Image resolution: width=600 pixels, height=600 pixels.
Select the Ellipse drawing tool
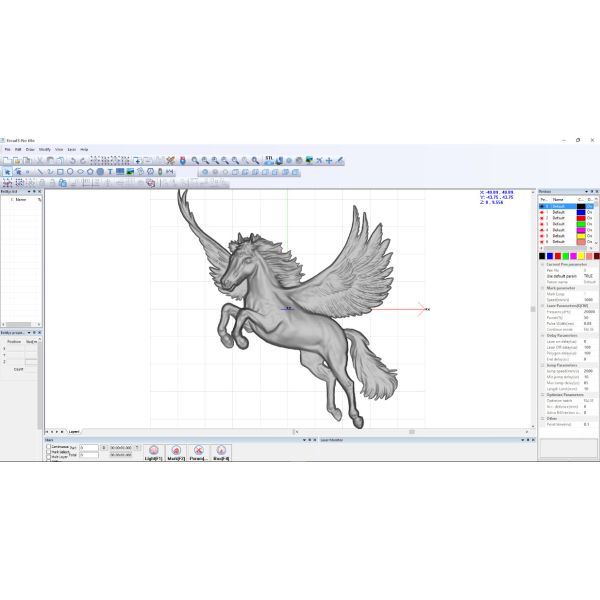[80, 172]
